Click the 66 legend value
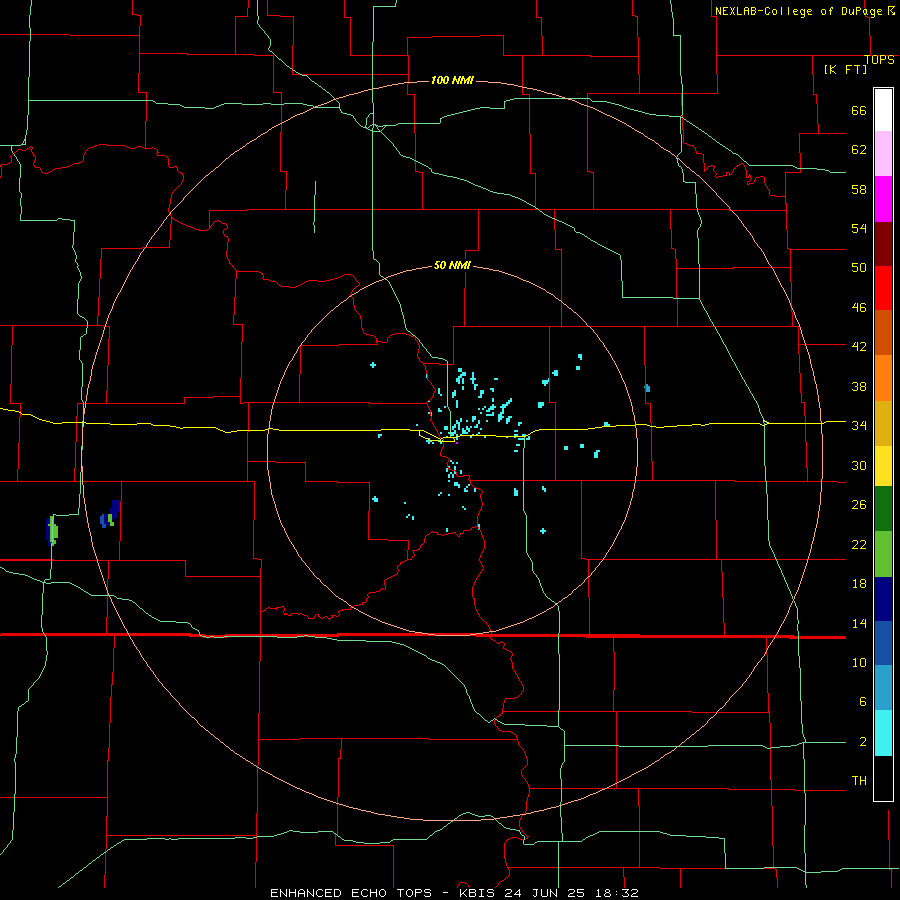 (859, 111)
